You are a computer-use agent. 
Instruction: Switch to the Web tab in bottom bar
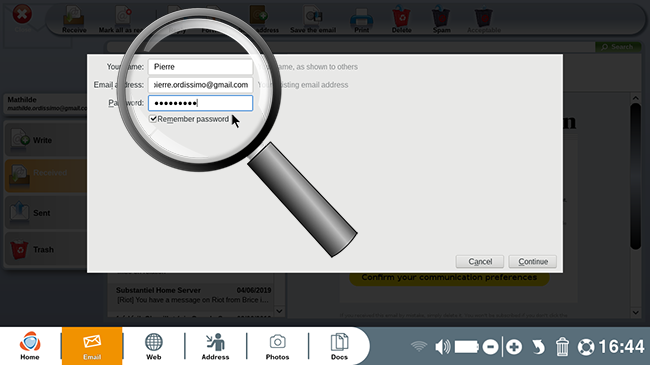153,346
